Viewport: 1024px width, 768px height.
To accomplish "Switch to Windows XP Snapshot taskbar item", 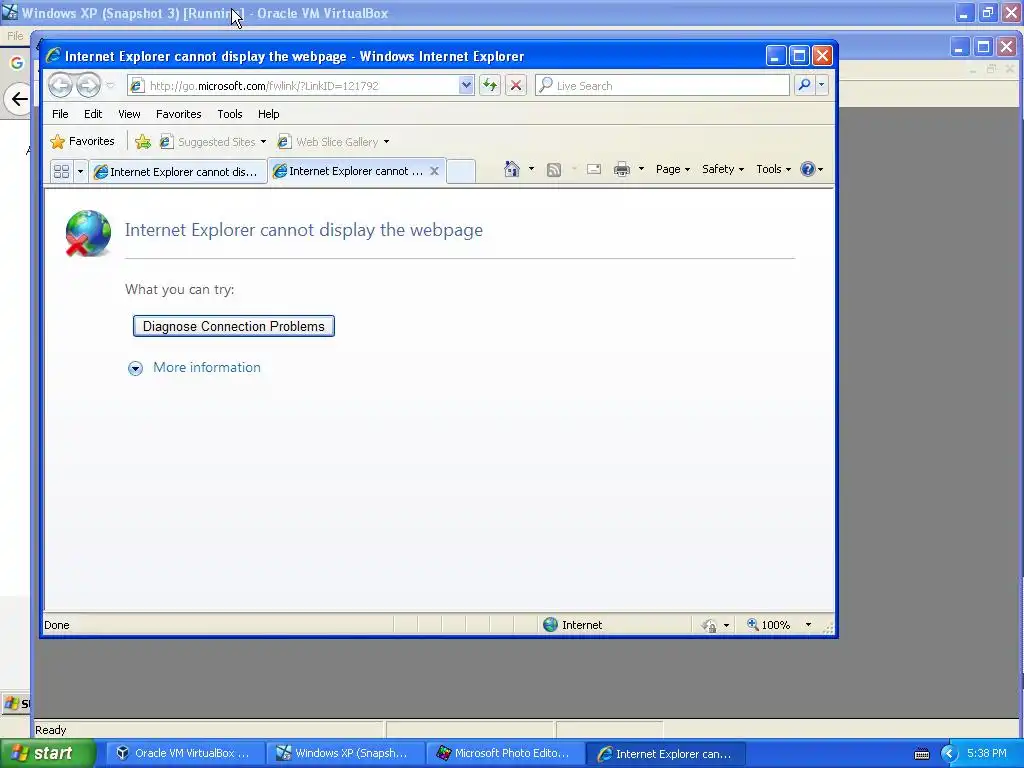I will 344,753.
